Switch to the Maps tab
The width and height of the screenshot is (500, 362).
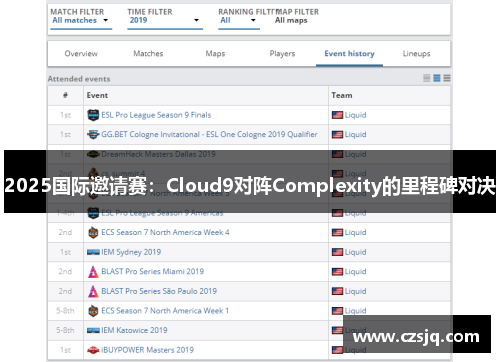coord(215,54)
